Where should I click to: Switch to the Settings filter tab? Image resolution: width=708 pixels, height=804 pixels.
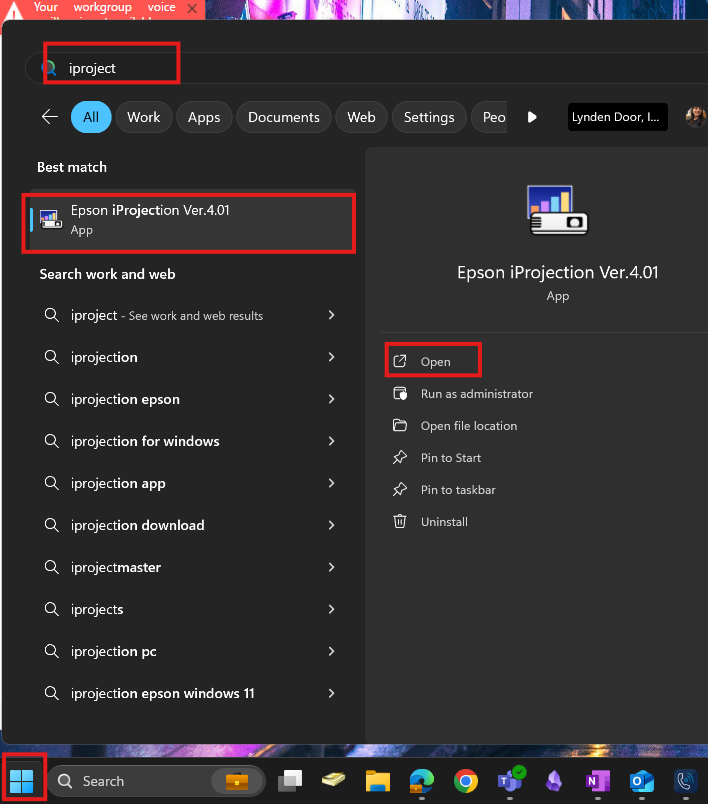(429, 117)
